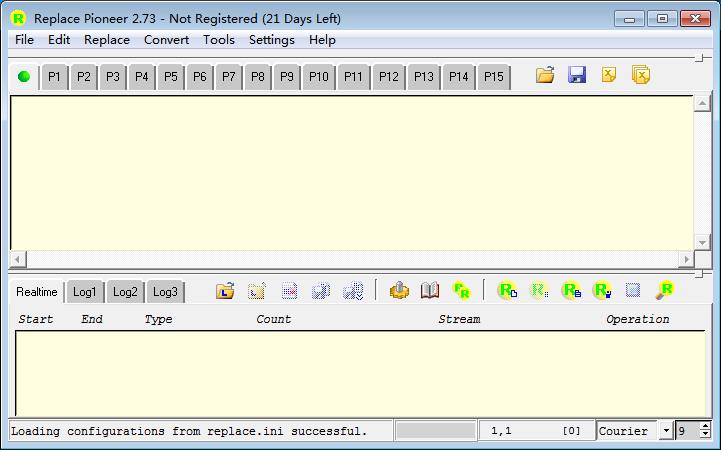Open the orange gear settings icon
Screen dimensions: 721x450
click(400, 291)
